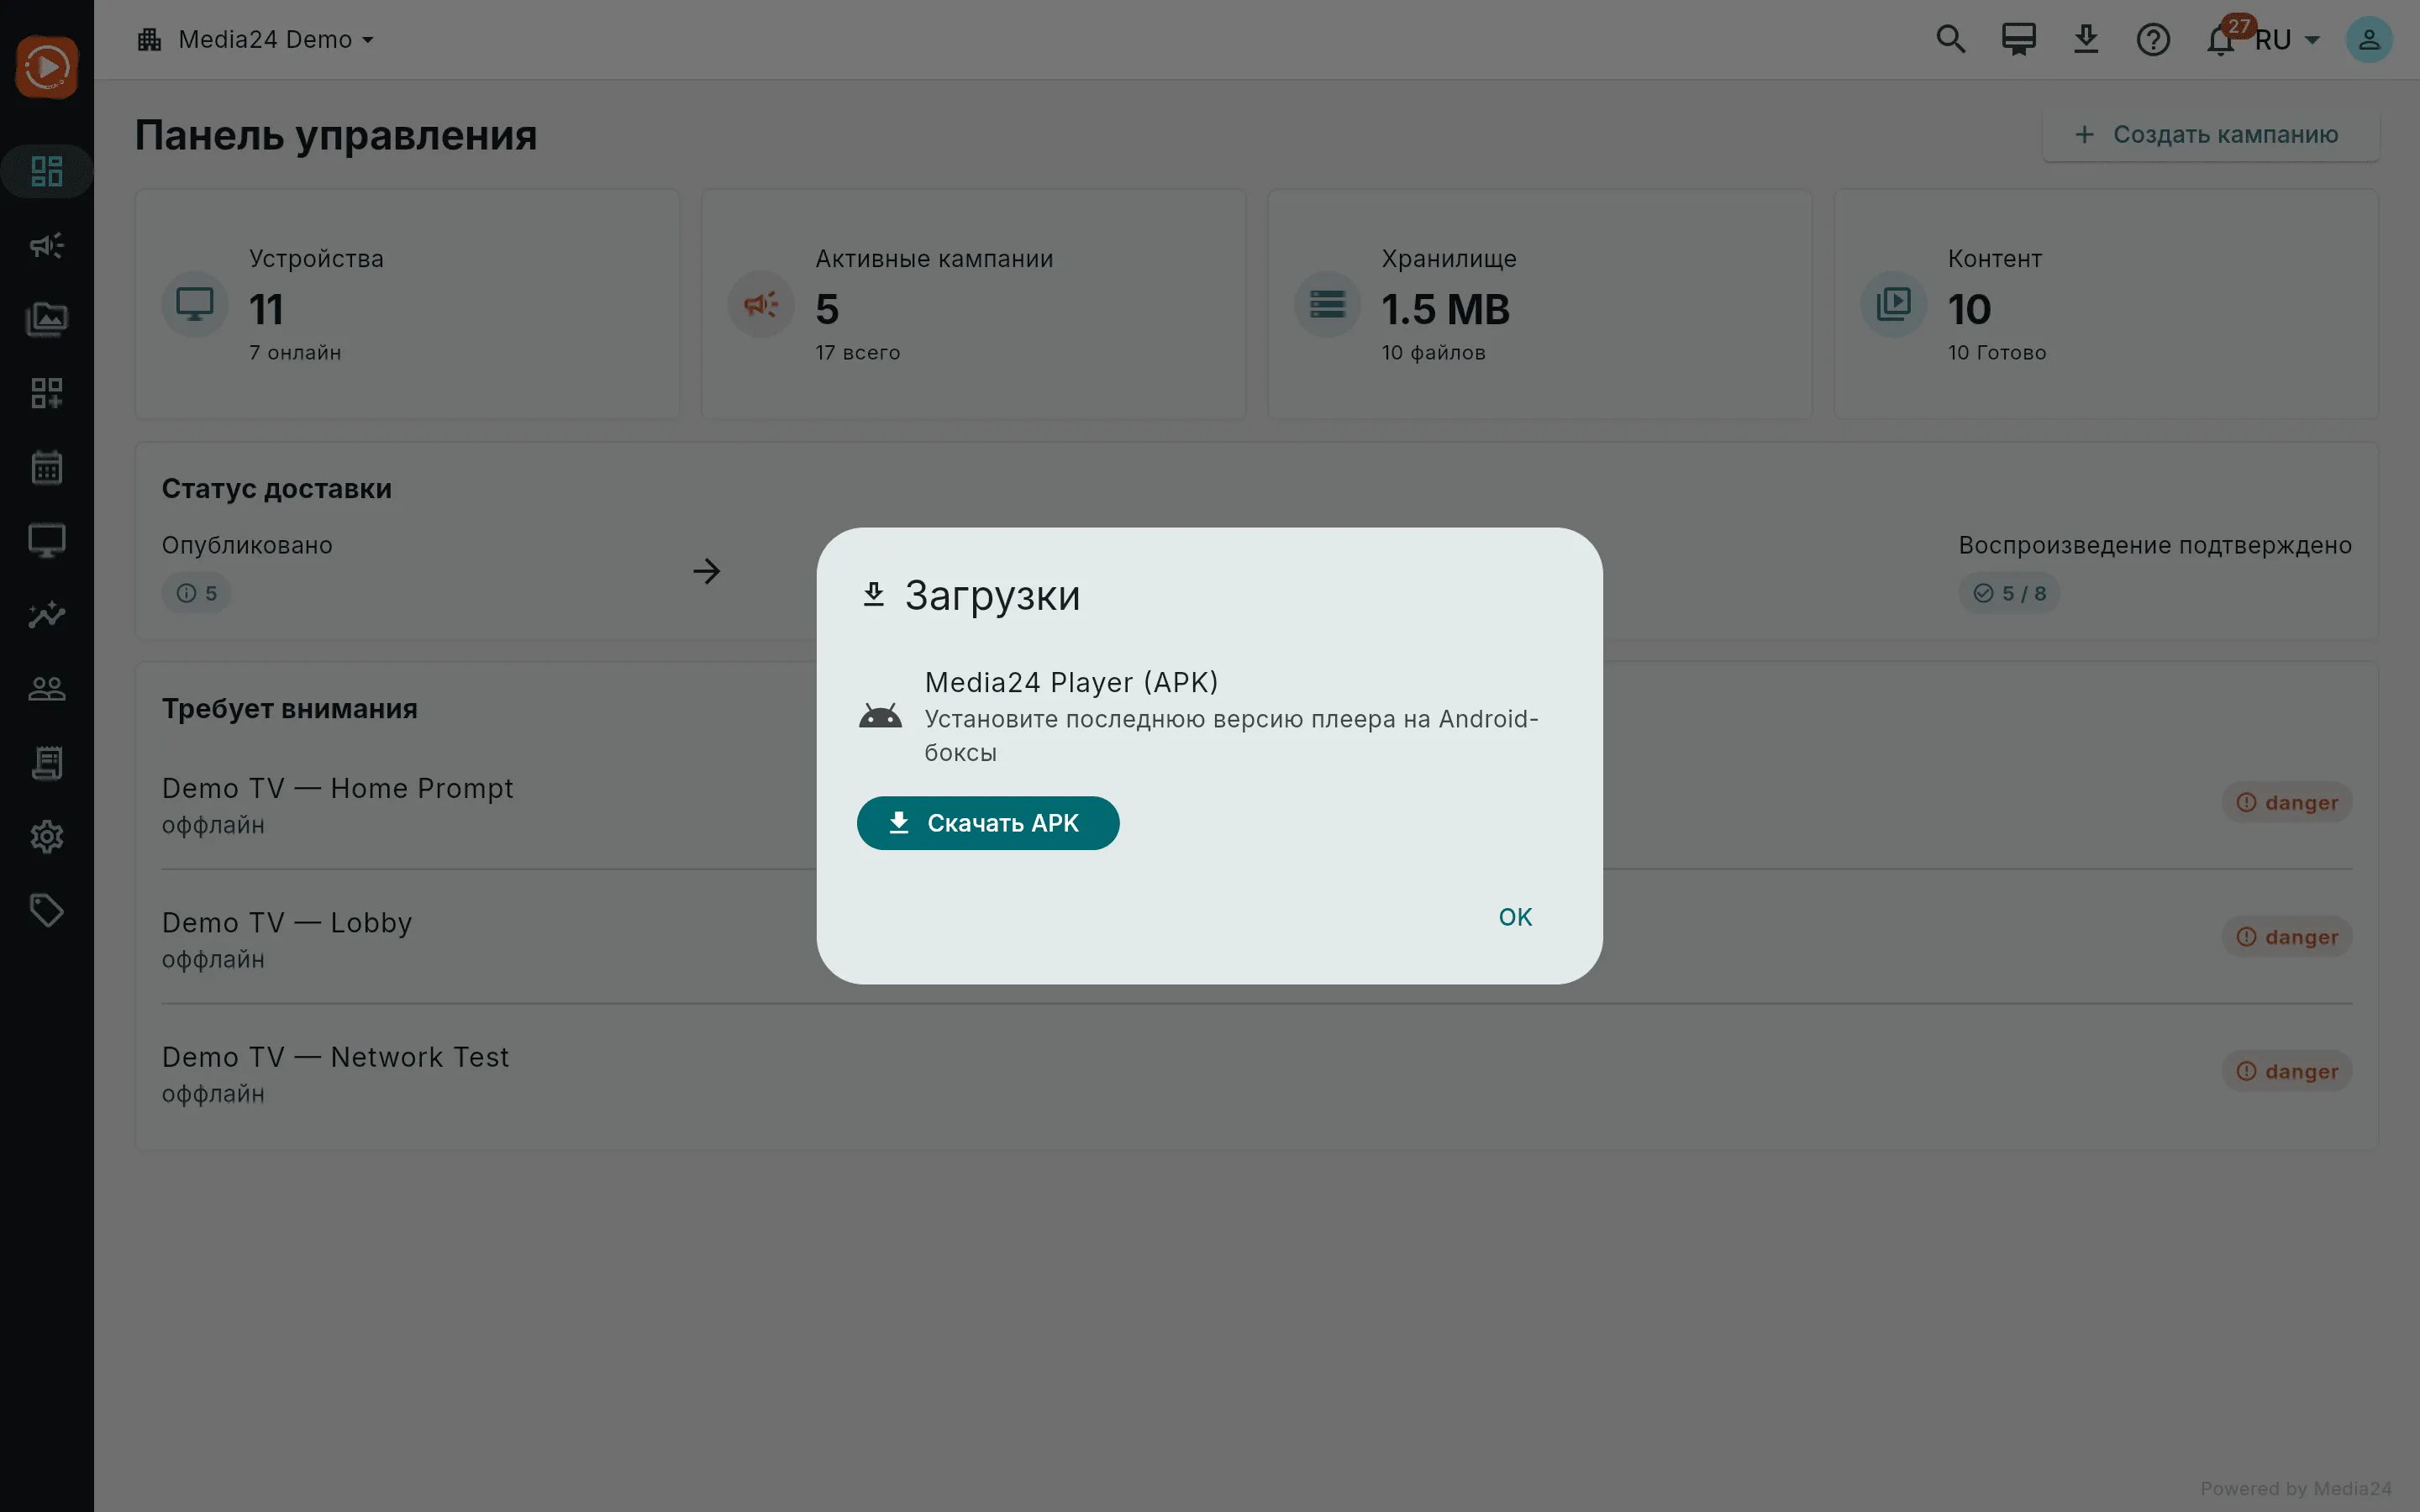Click the danger badge for Network Test
Viewport: 2420px width, 1512px height.
[2287, 1071]
